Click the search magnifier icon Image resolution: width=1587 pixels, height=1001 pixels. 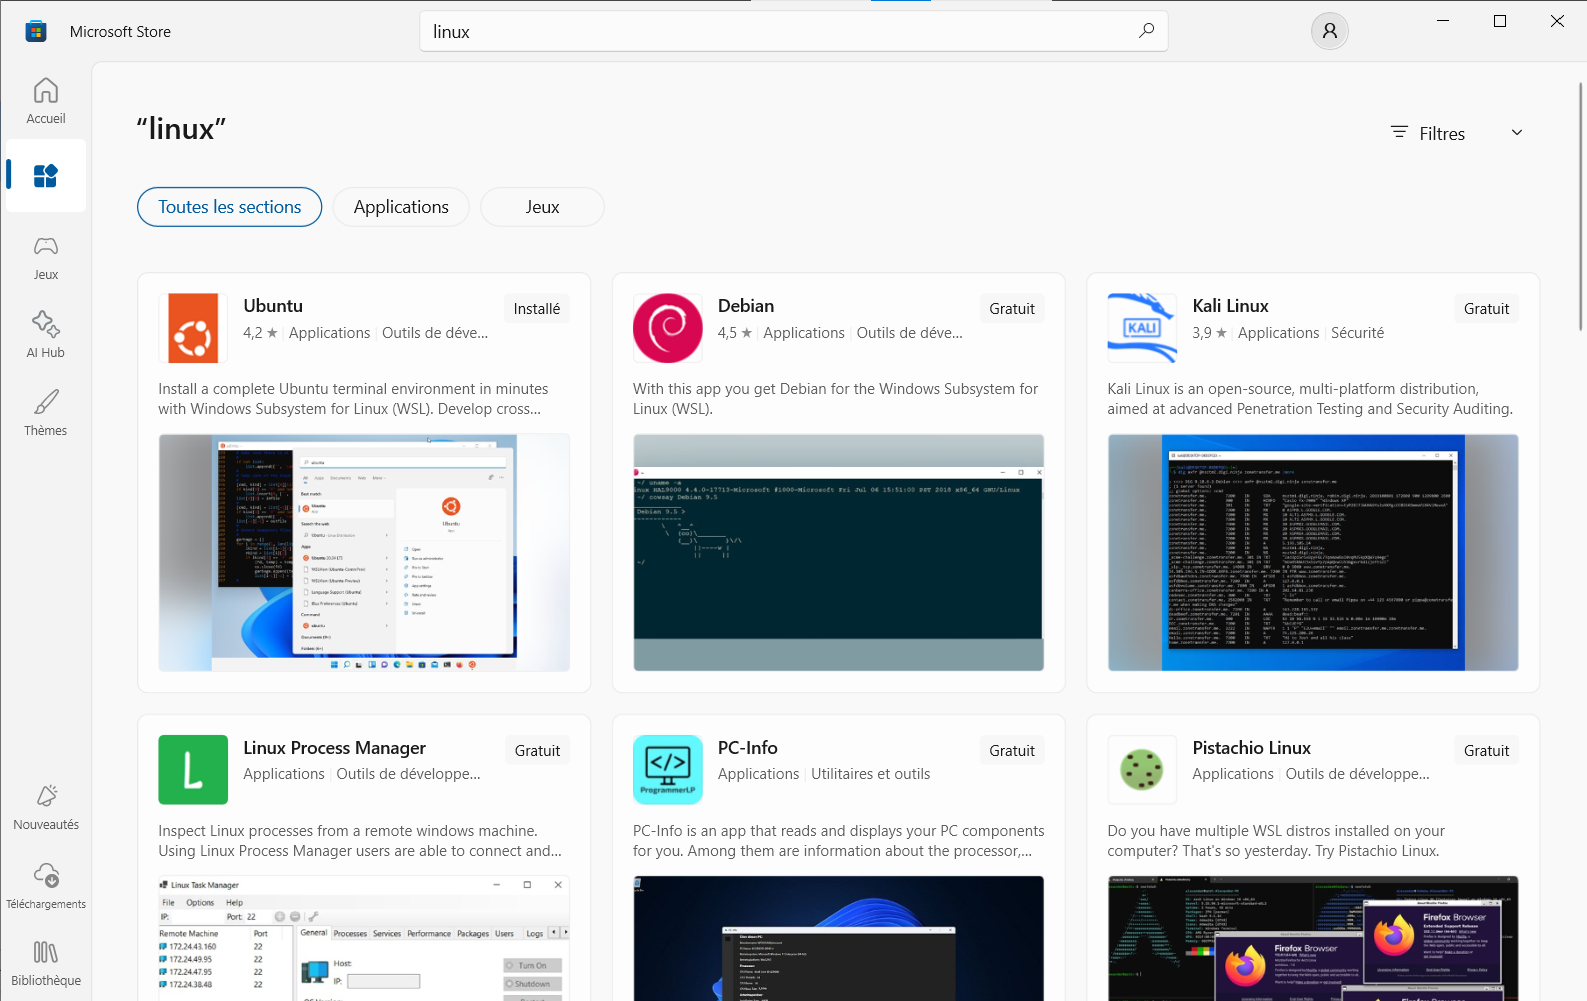coord(1146,31)
